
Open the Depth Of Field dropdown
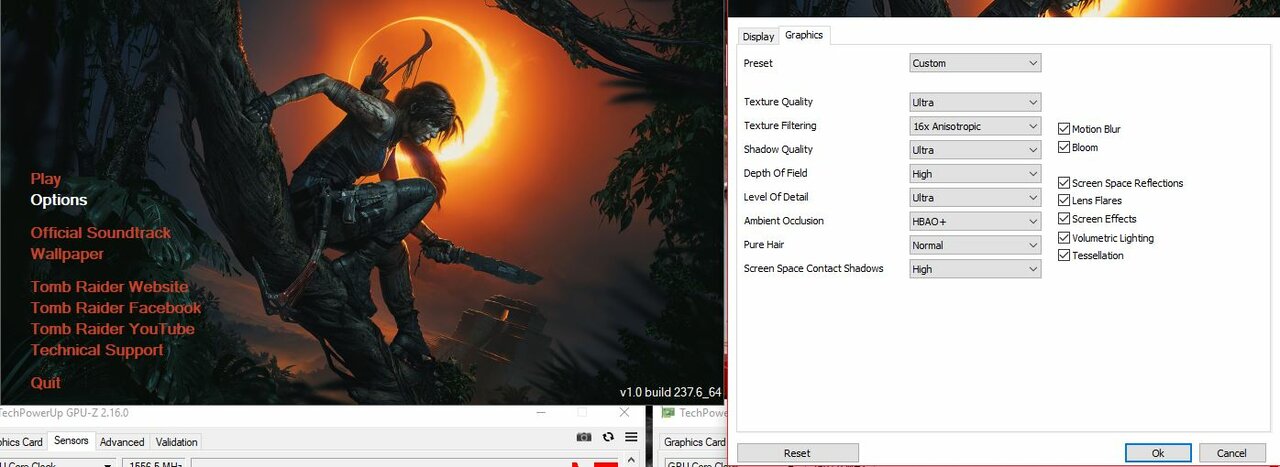tap(975, 174)
